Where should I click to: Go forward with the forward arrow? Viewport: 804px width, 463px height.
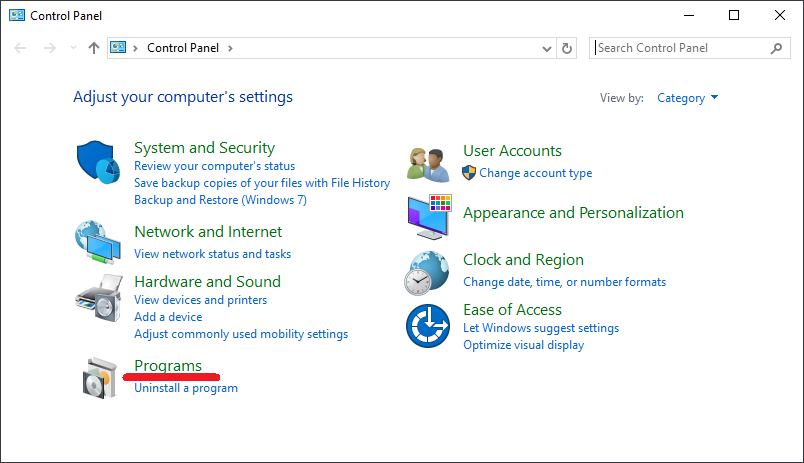coord(50,48)
